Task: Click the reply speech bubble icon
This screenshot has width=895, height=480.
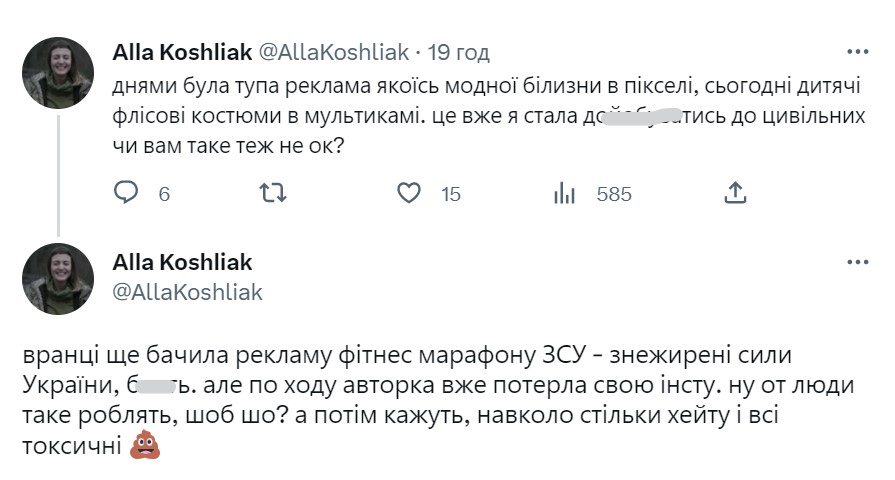Action: (126, 193)
